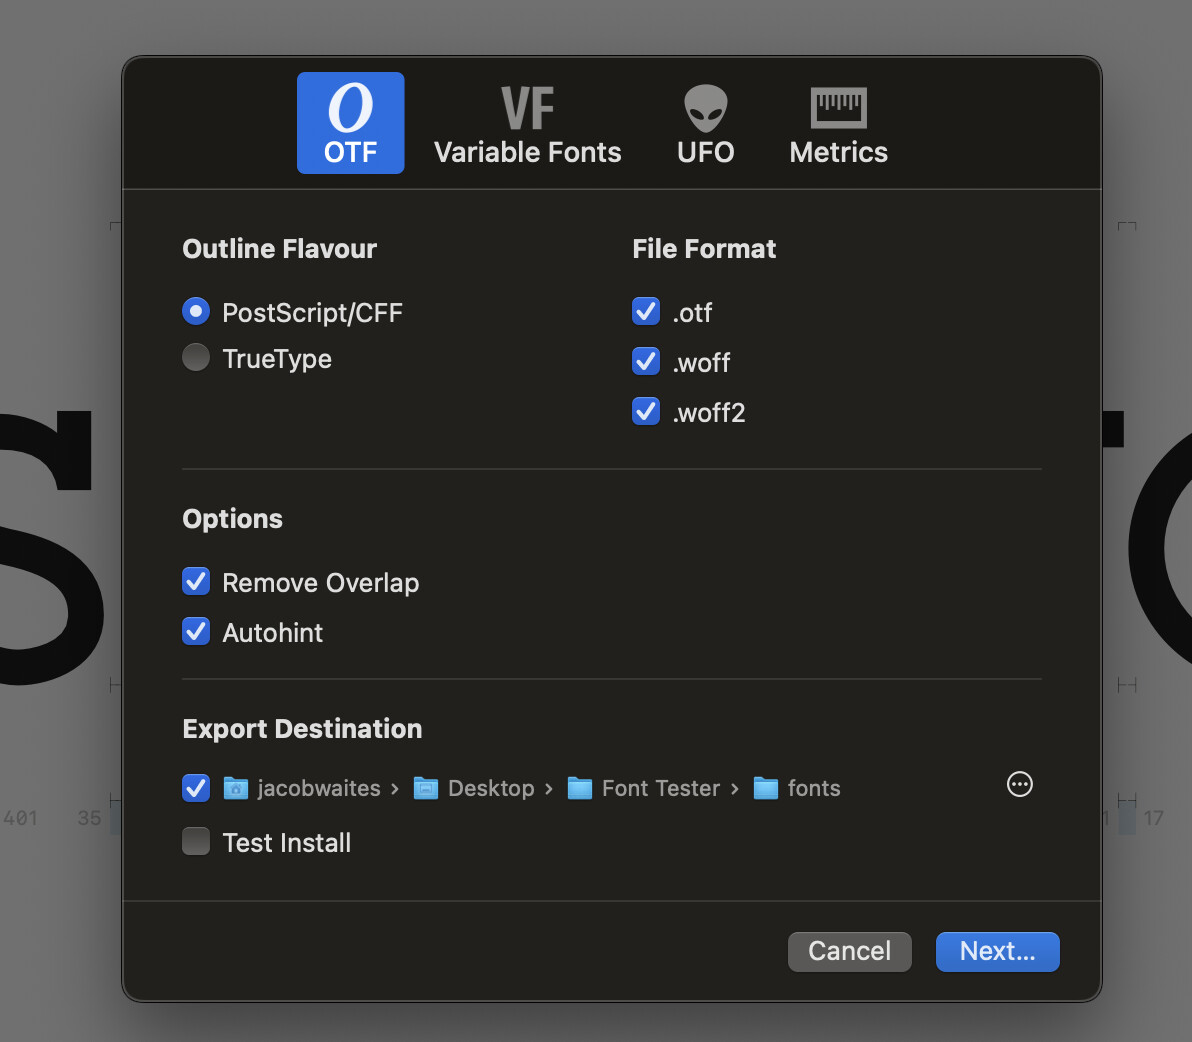Uncheck the export destination path checkbox
Screen dimensions: 1192x1042
click(x=196, y=788)
